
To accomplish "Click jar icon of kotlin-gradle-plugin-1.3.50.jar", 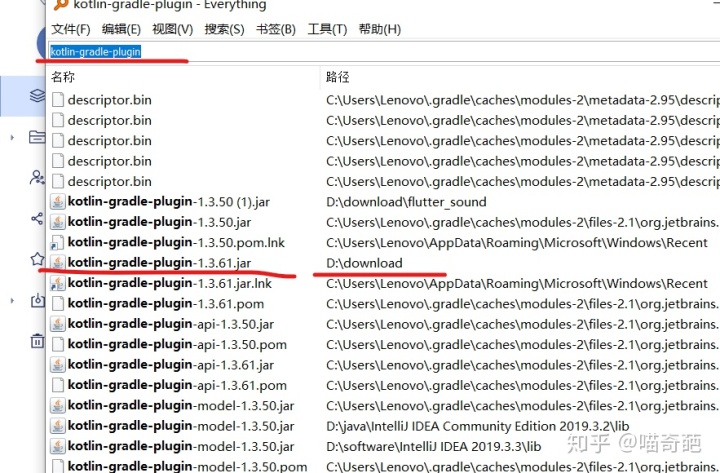I will click(58, 222).
